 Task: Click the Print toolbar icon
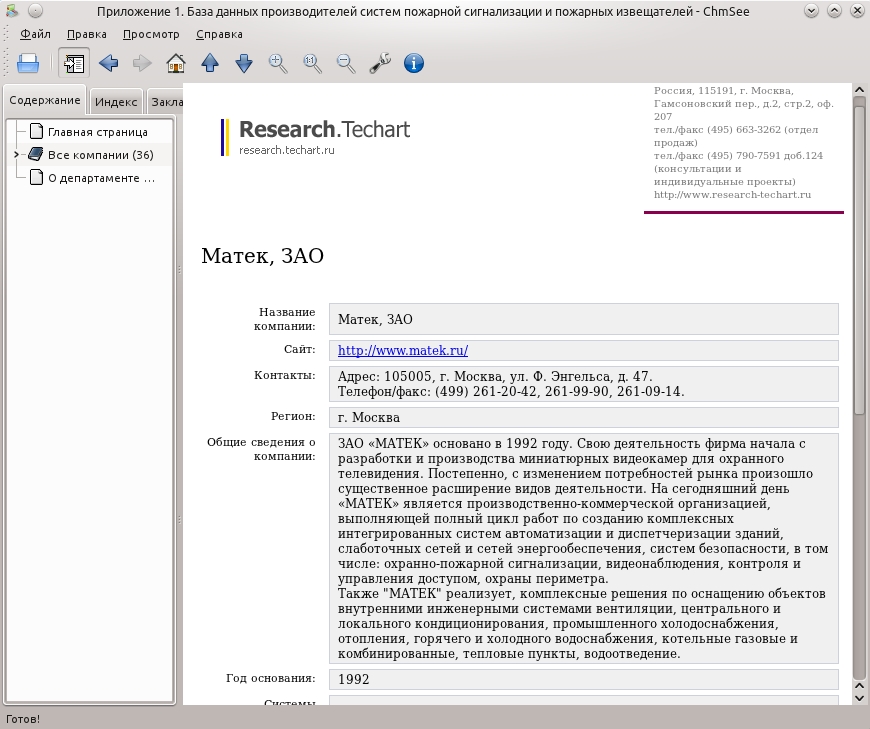pyautogui.click(x=28, y=63)
